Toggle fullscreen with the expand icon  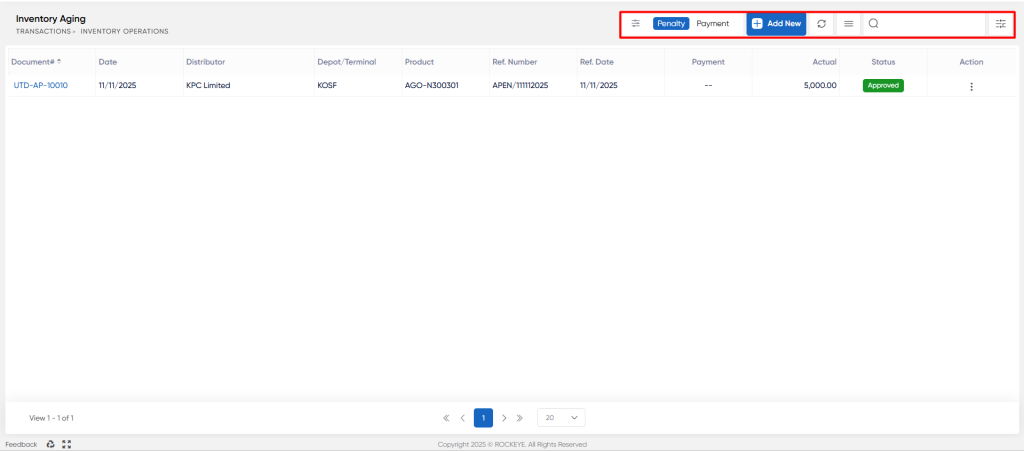(x=66, y=444)
